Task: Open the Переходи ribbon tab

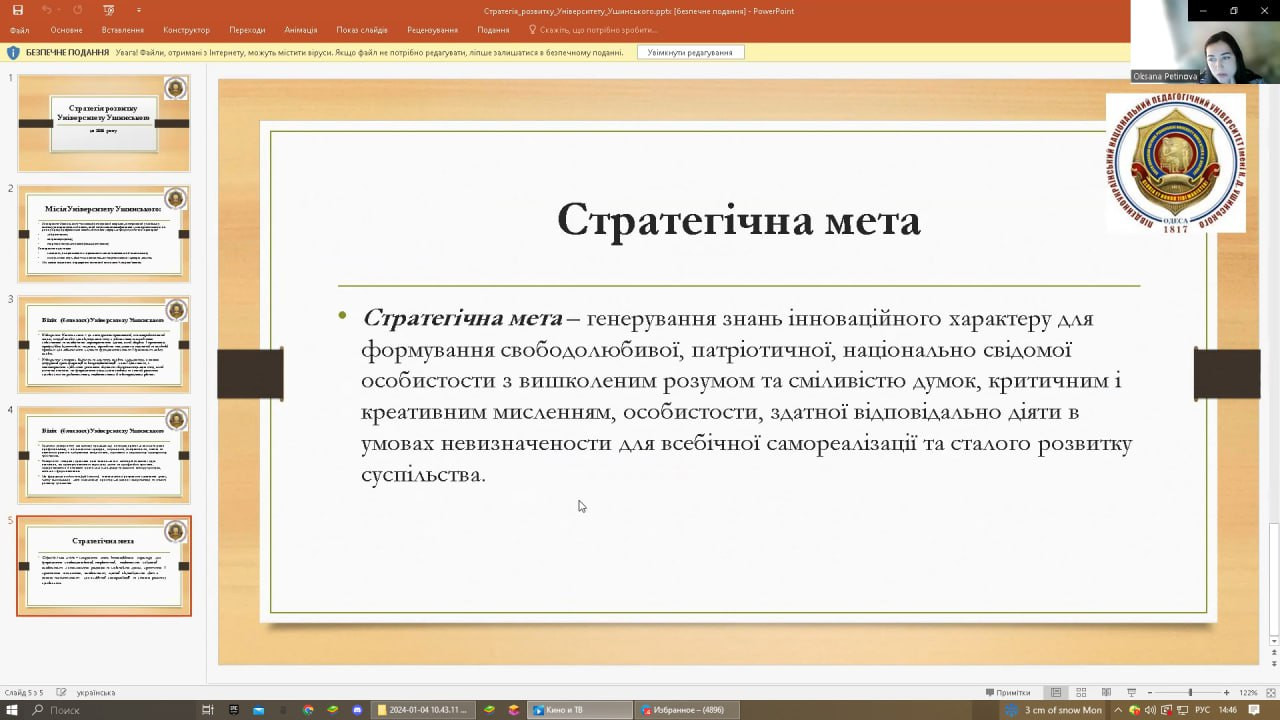Action: click(247, 30)
